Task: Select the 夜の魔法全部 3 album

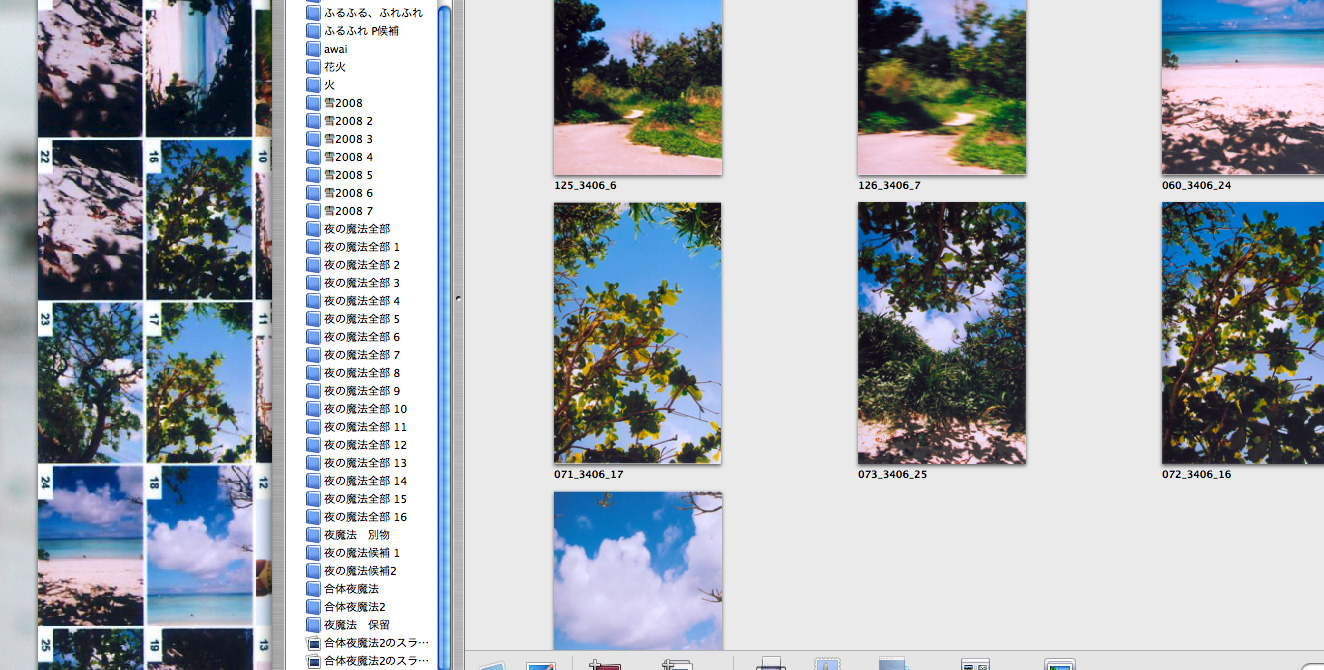Action: tap(362, 283)
